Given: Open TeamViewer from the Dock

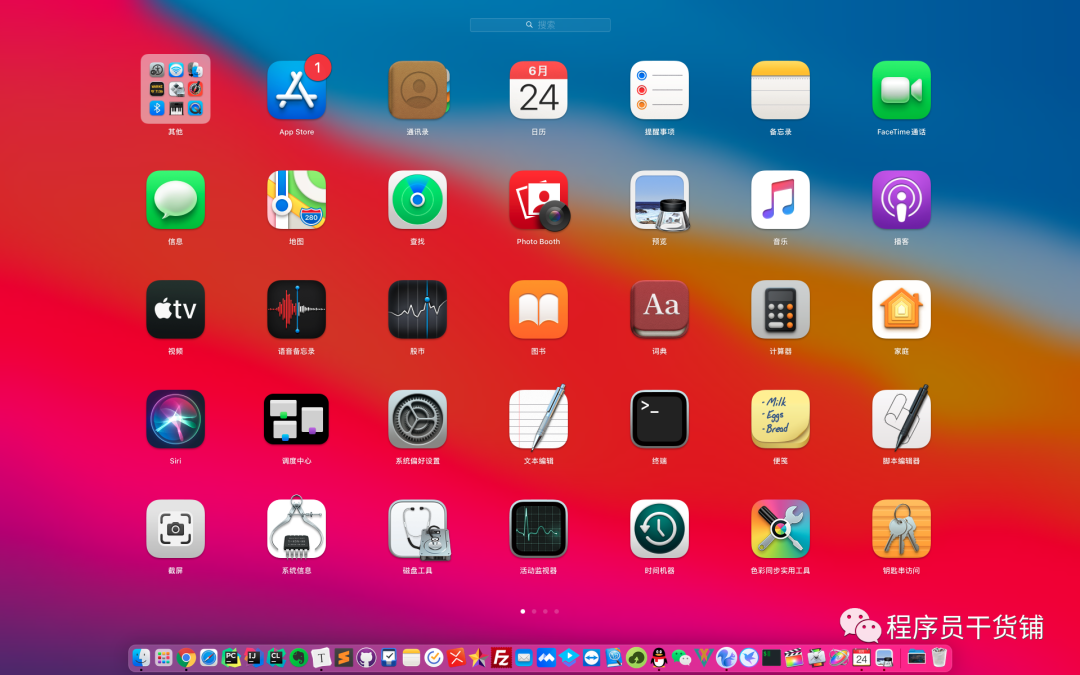Looking at the screenshot, I should pyautogui.click(x=592, y=658).
